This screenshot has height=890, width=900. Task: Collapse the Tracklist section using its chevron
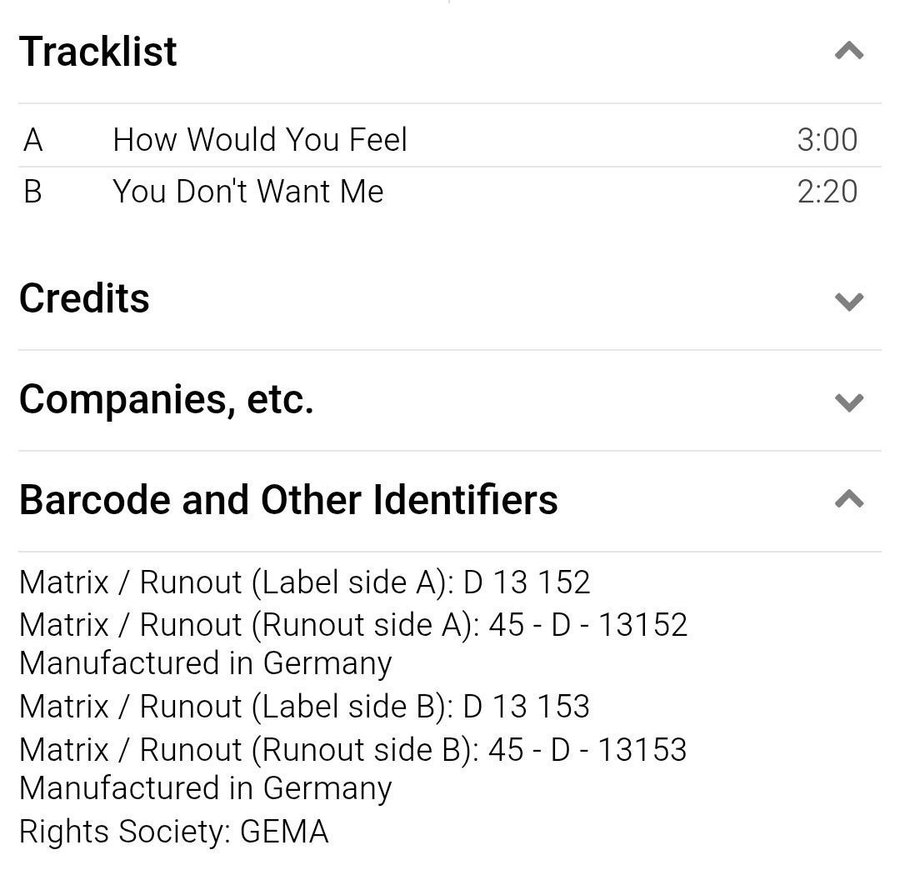pos(848,50)
